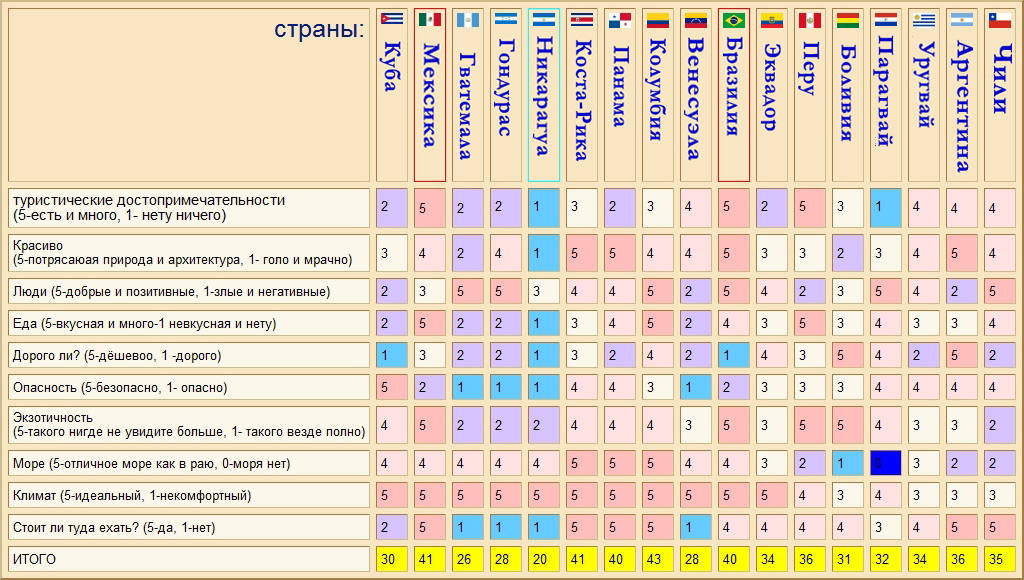Open the Перу country link
The image size is (1024, 580).
[x=810, y=69]
